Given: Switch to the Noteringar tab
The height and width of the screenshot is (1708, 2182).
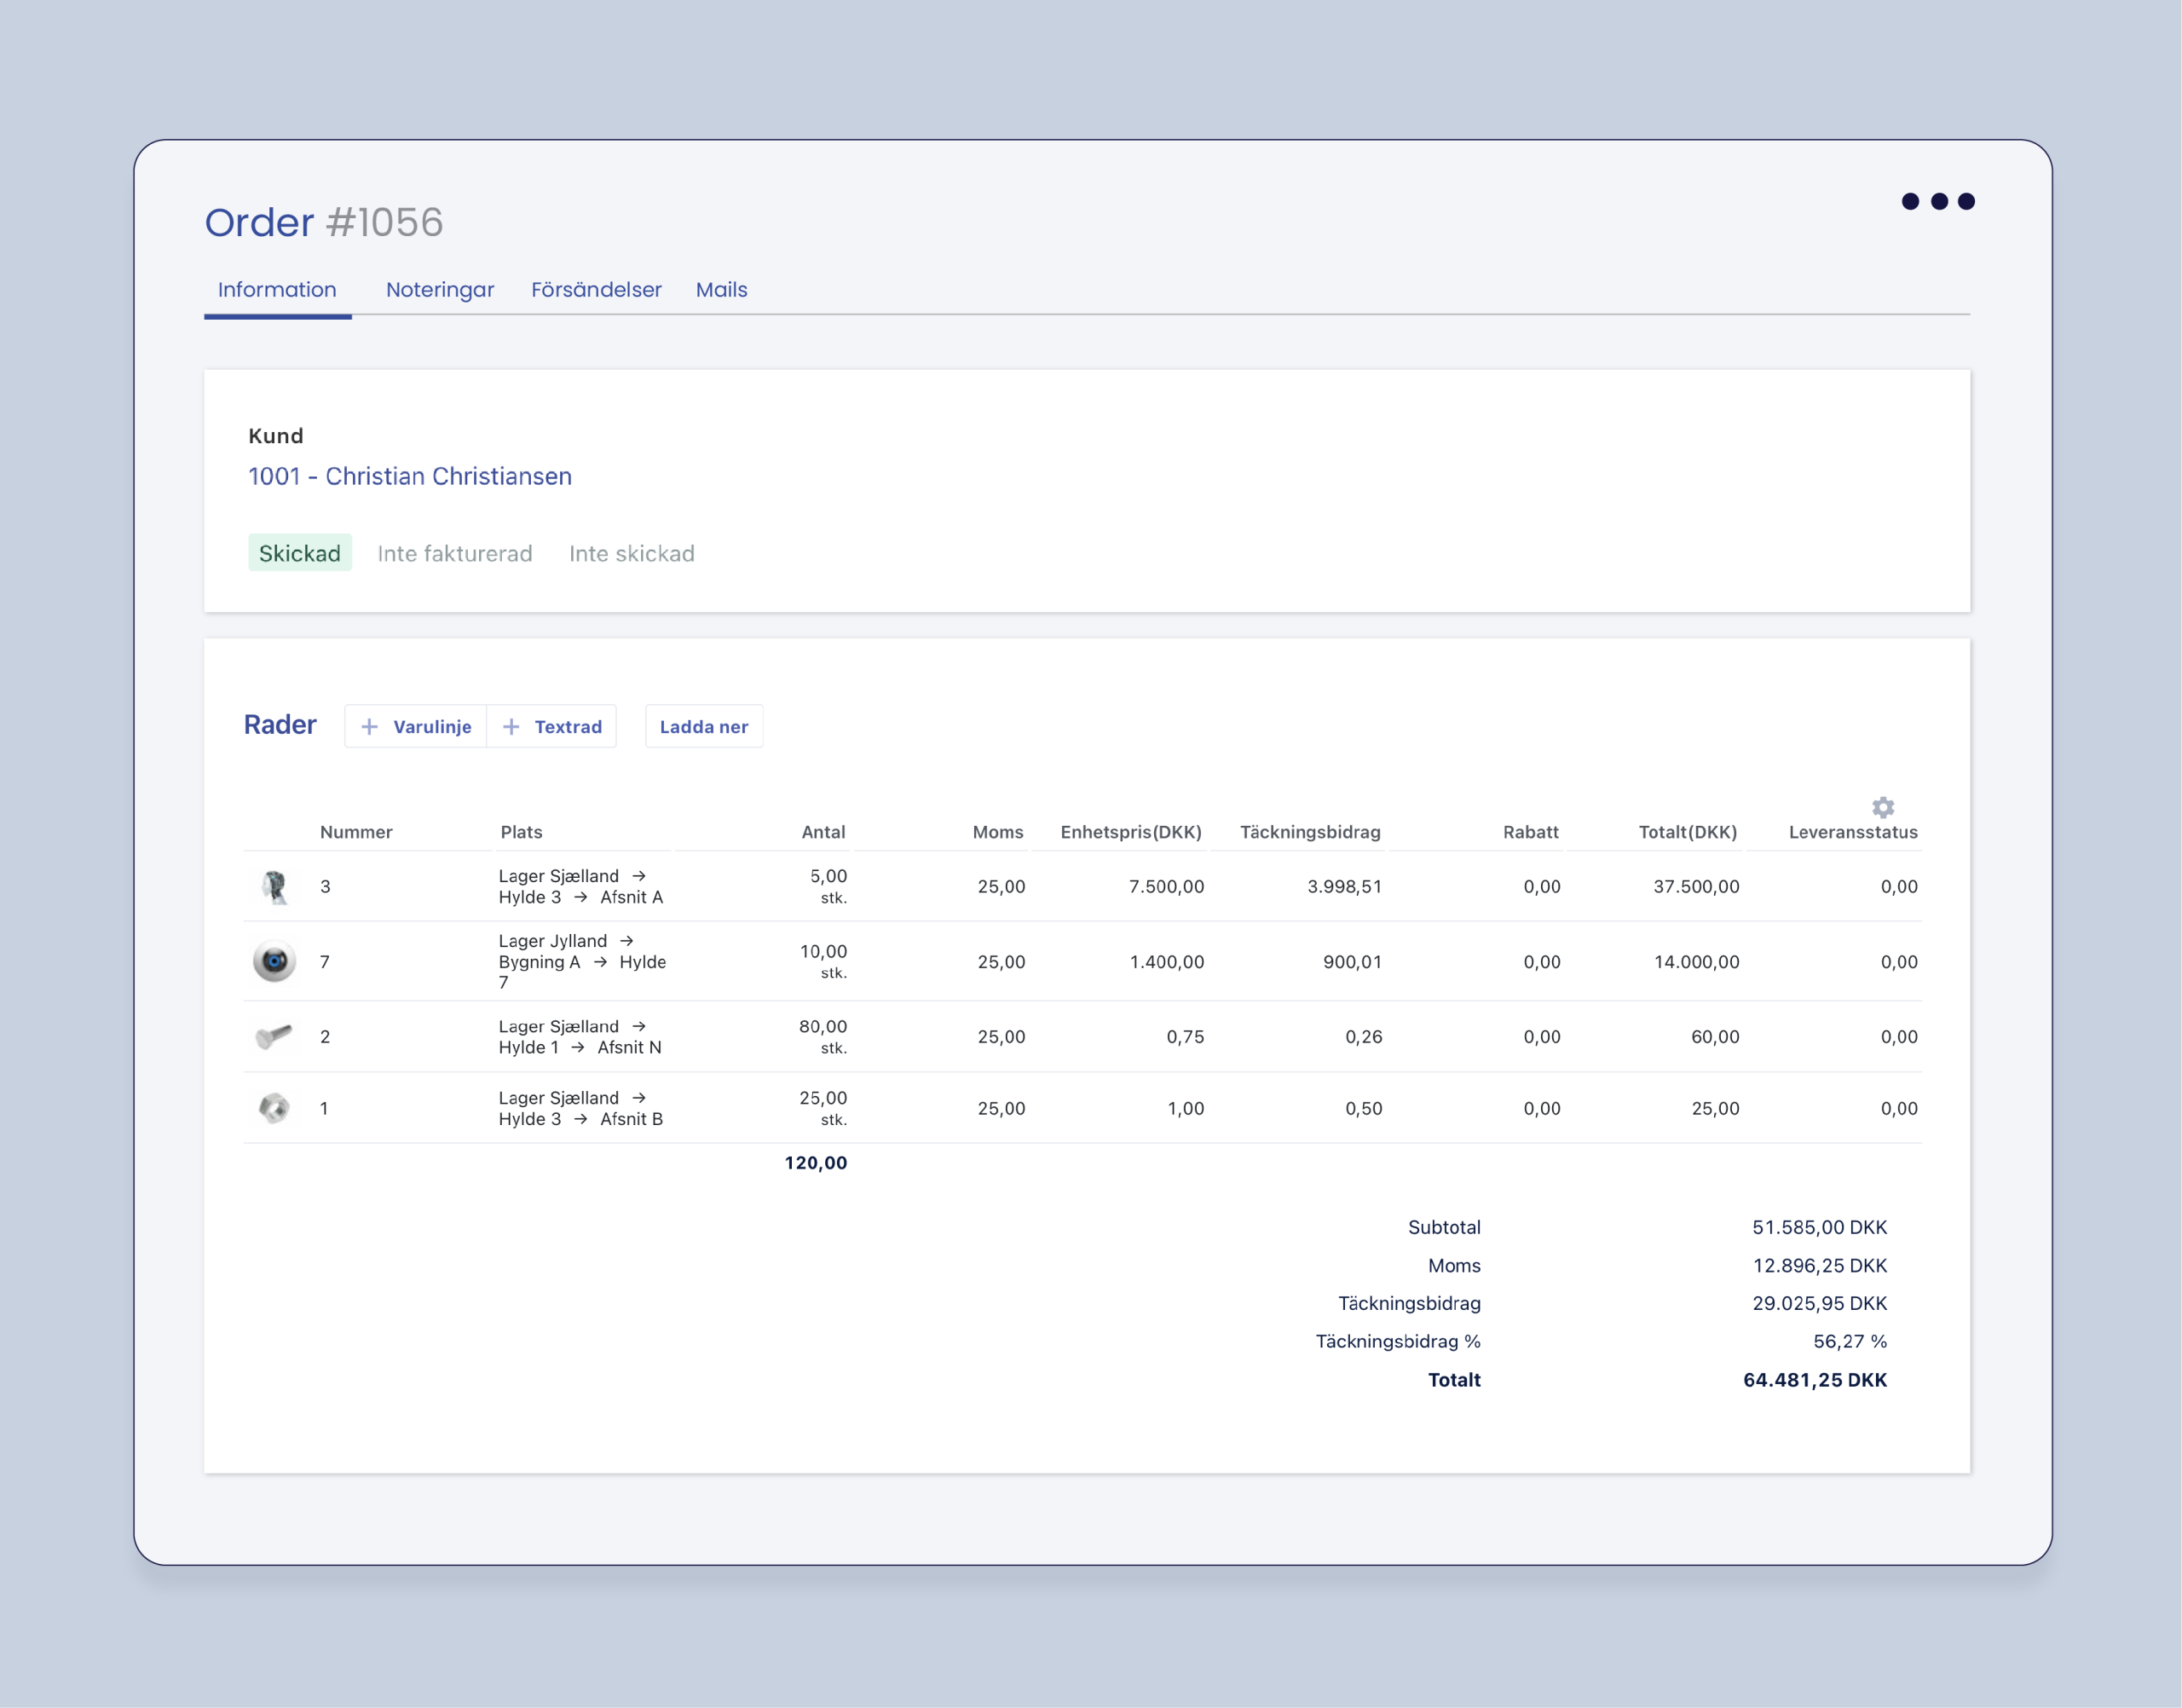Looking at the screenshot, I should coord(440,290).
